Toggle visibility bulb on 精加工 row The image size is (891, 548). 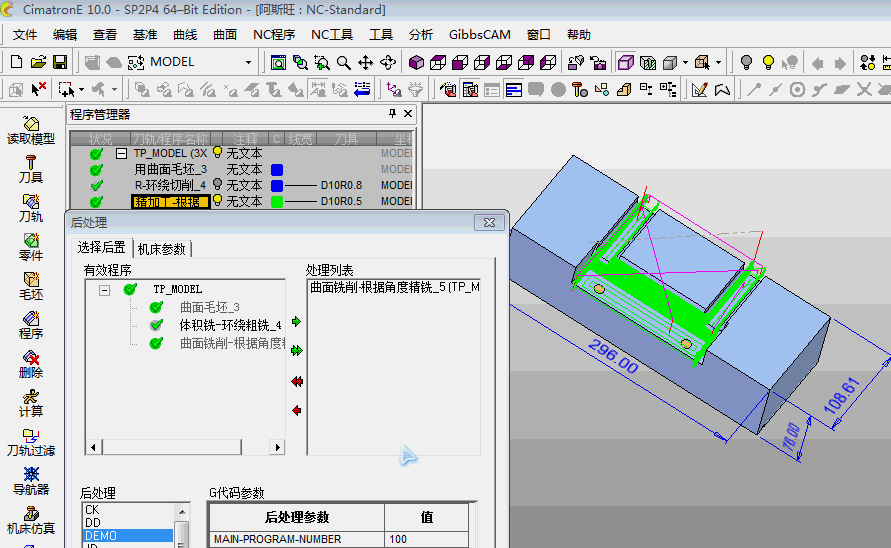point(217,200)
